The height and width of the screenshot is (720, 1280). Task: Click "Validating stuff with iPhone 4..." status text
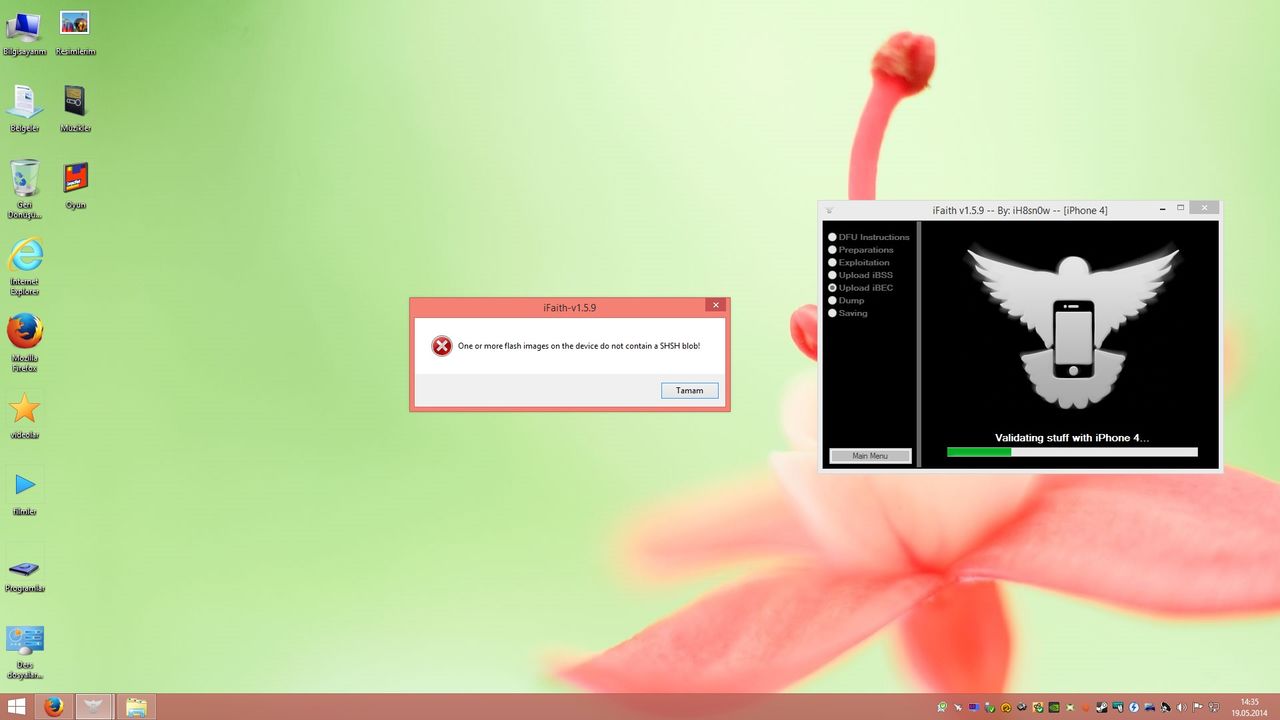click(1072, 438)
